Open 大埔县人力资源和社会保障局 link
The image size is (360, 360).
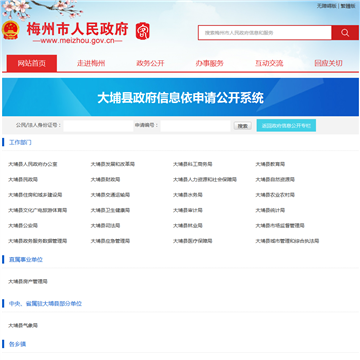205,179
